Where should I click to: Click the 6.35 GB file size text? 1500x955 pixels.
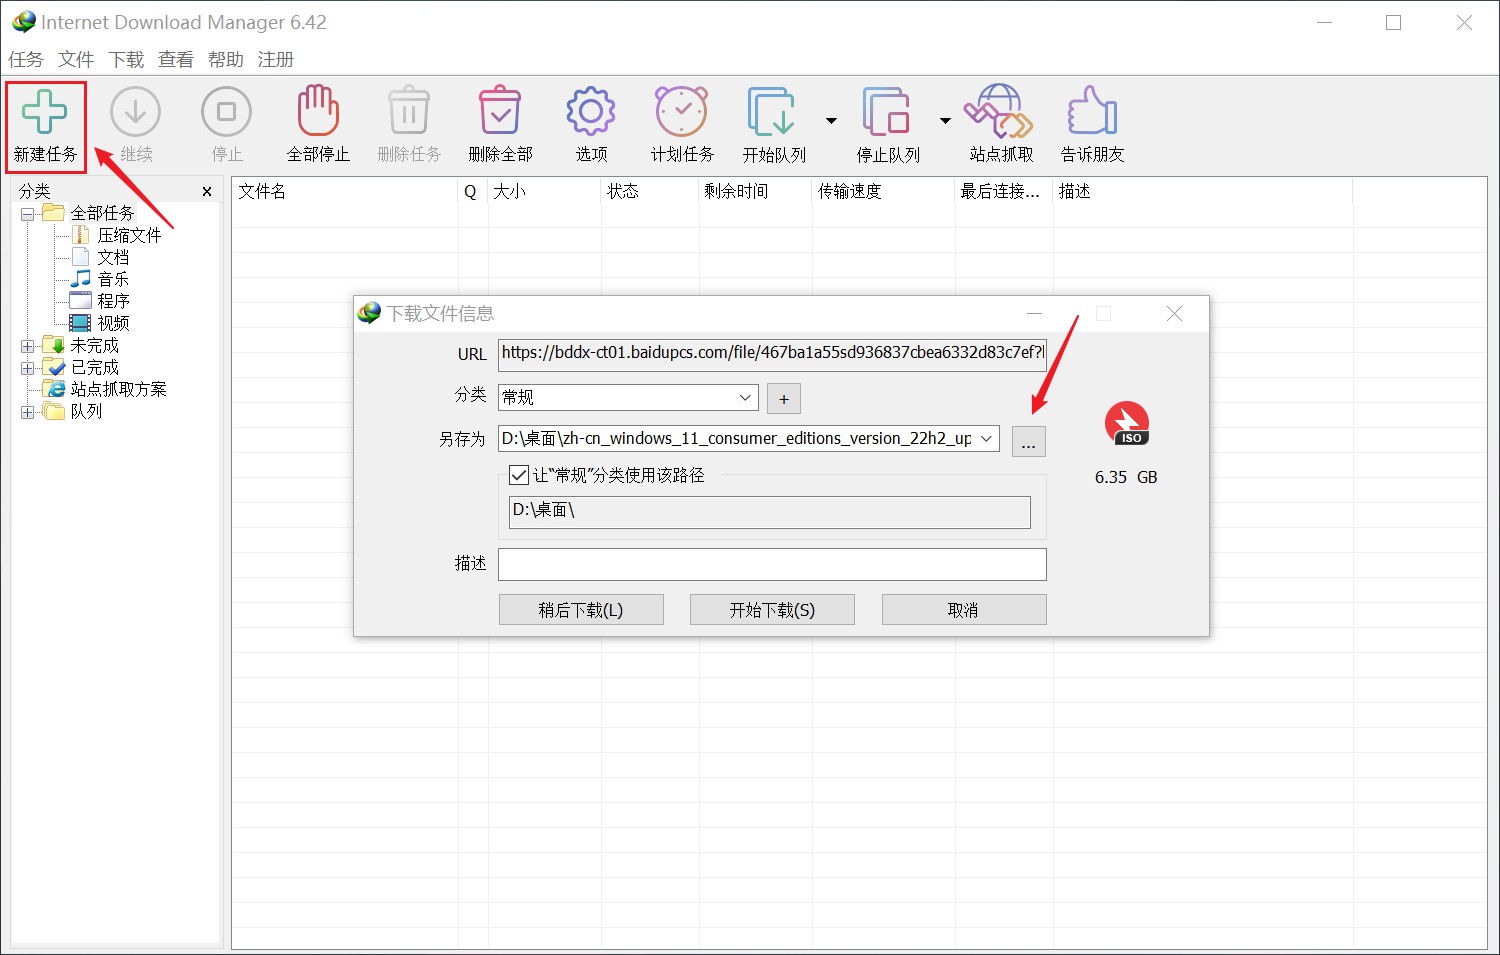coord(1126,478)
